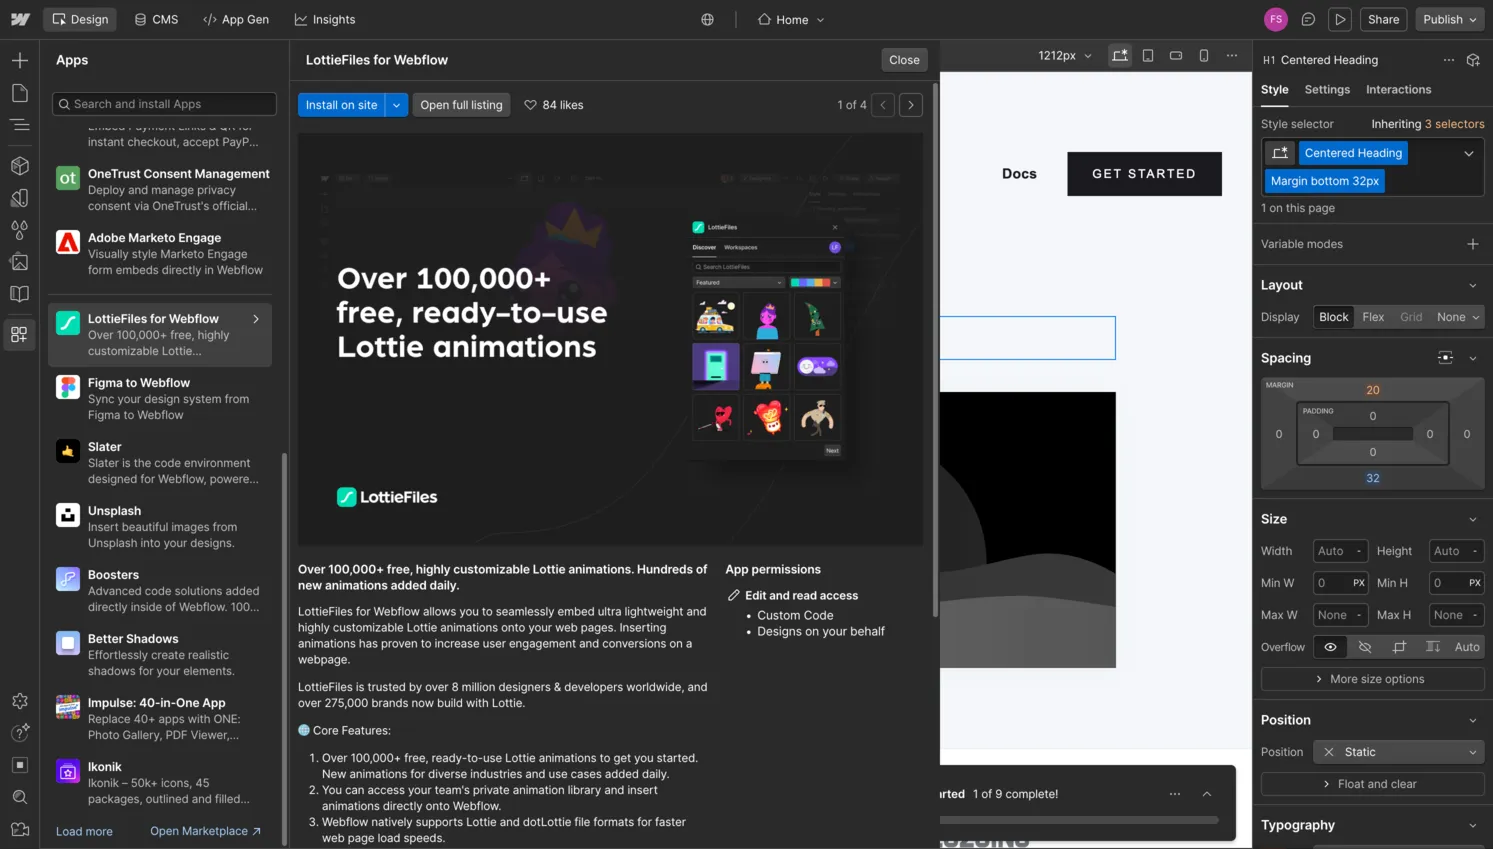This screenshot has height=849, width=1493.
Task: Open the Components panel
Action: tap(20, 166)
